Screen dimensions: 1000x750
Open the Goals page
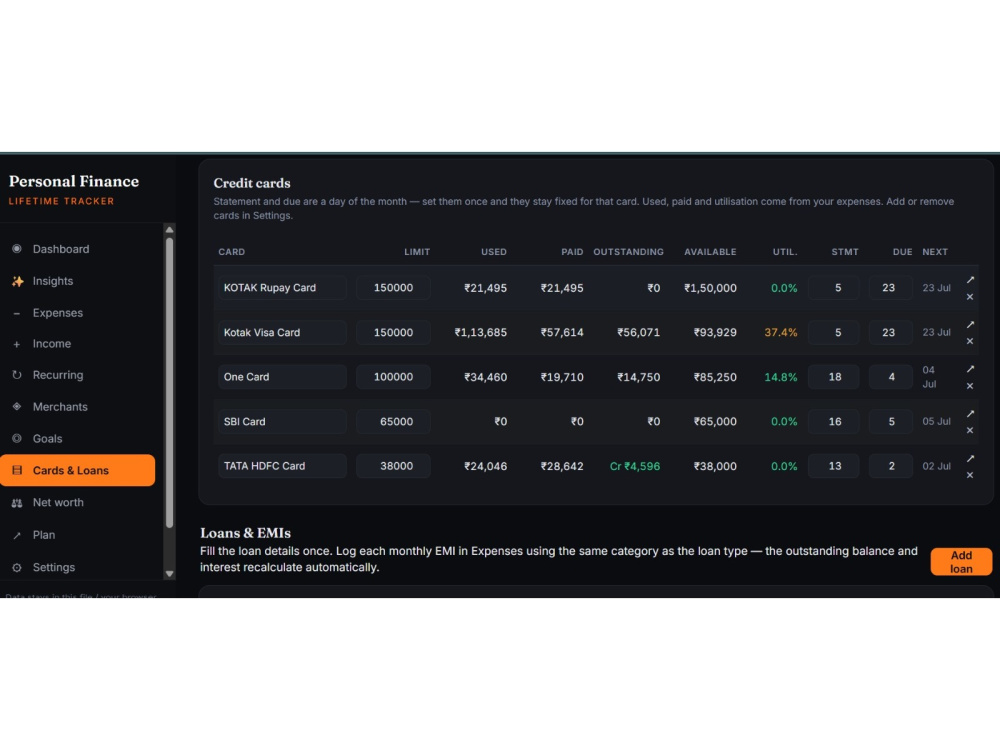78,439
